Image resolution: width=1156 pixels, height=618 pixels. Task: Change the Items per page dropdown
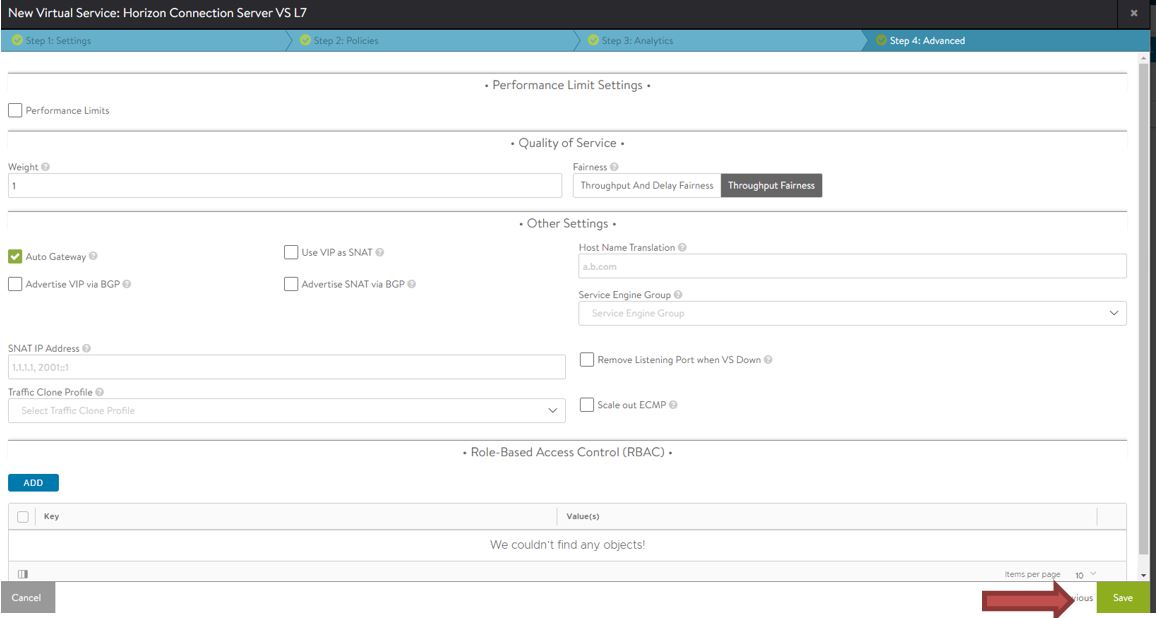[x=1085, y=574]
